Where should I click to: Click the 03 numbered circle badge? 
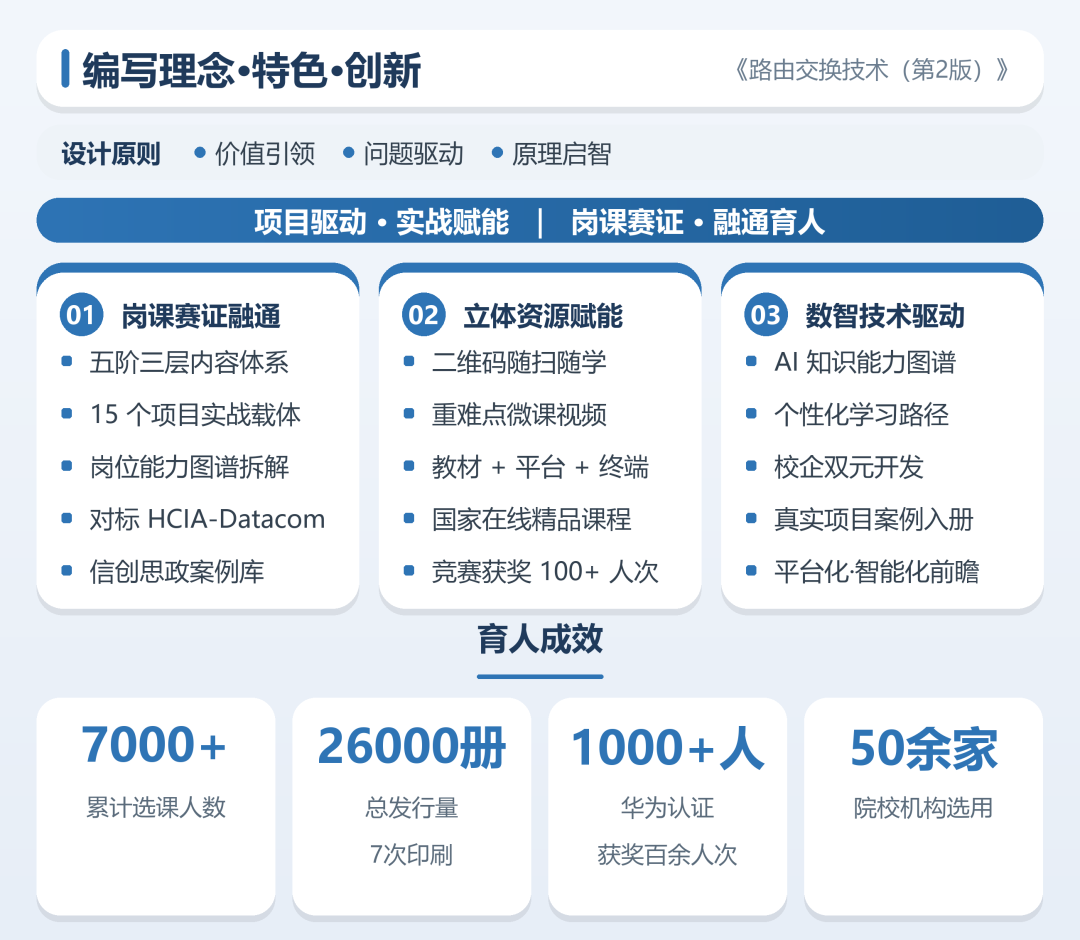[766, 315]
